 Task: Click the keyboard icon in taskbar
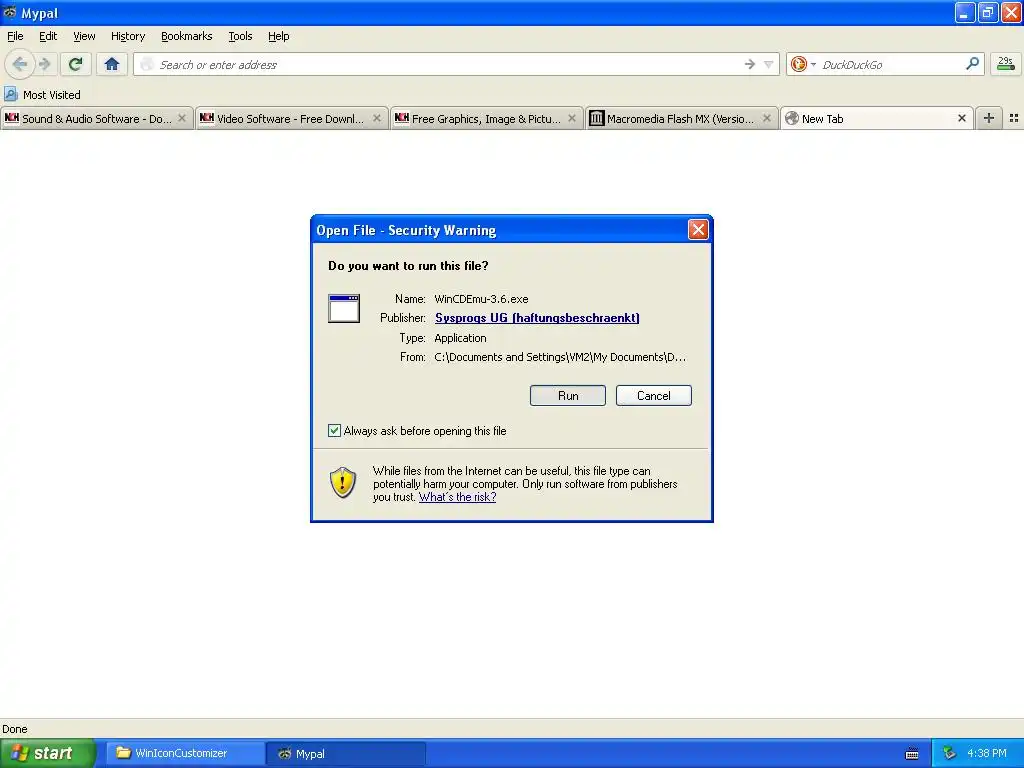tap(912, 754)
